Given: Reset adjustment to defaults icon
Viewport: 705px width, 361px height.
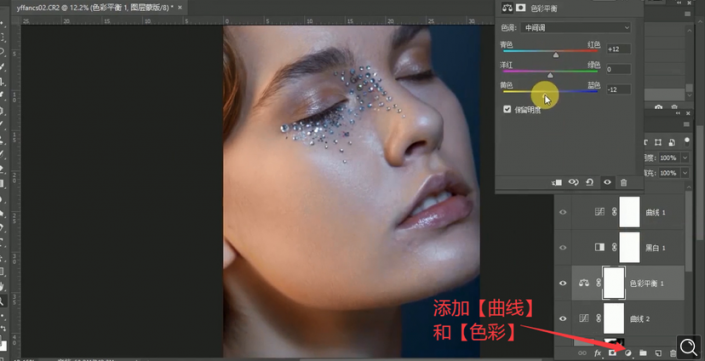Looking at the screenshot, I should (x=589, y=183).
